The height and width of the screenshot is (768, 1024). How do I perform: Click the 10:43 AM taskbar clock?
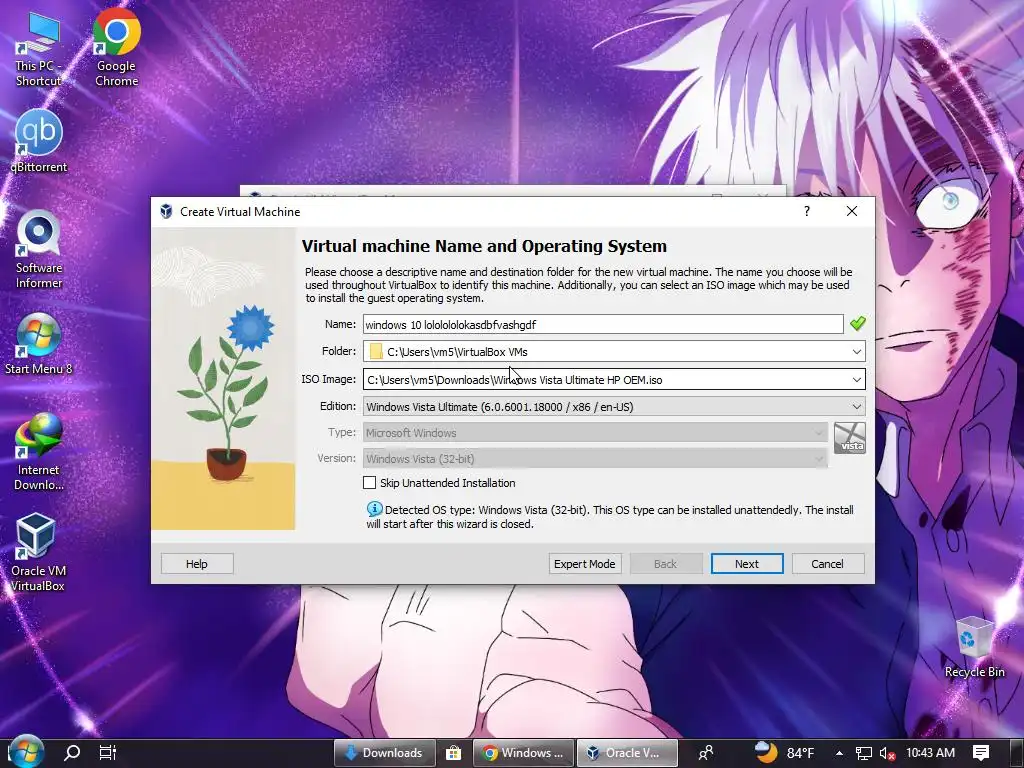pyautogui.click(x=930, y=752)
